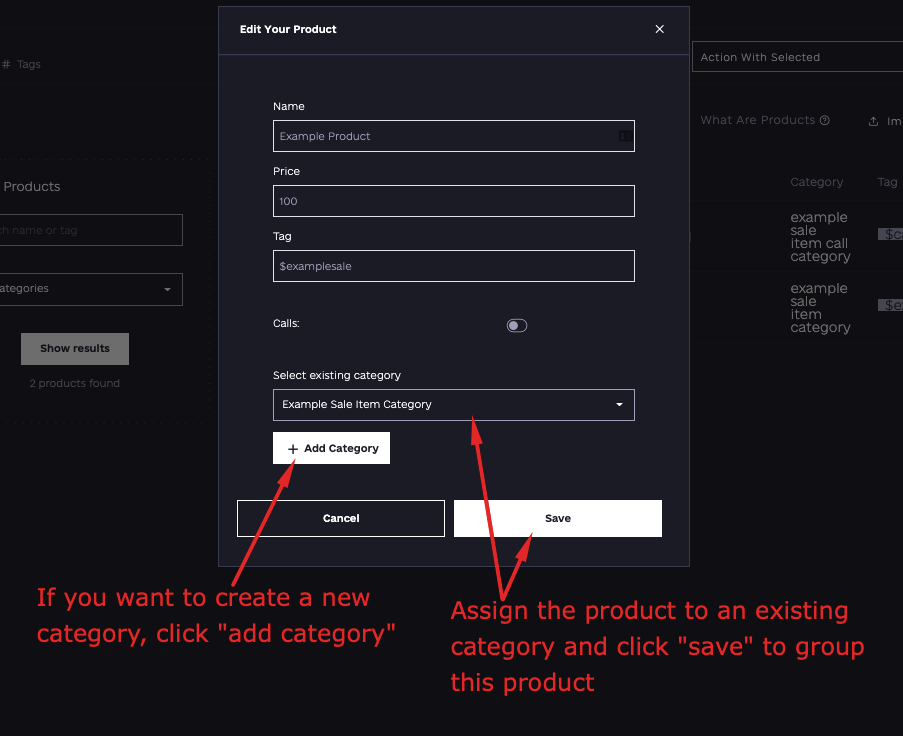The width and height of the screenshot is (903, 736).
Task: Click the search by name or tag box
Action: coord(90,230)
